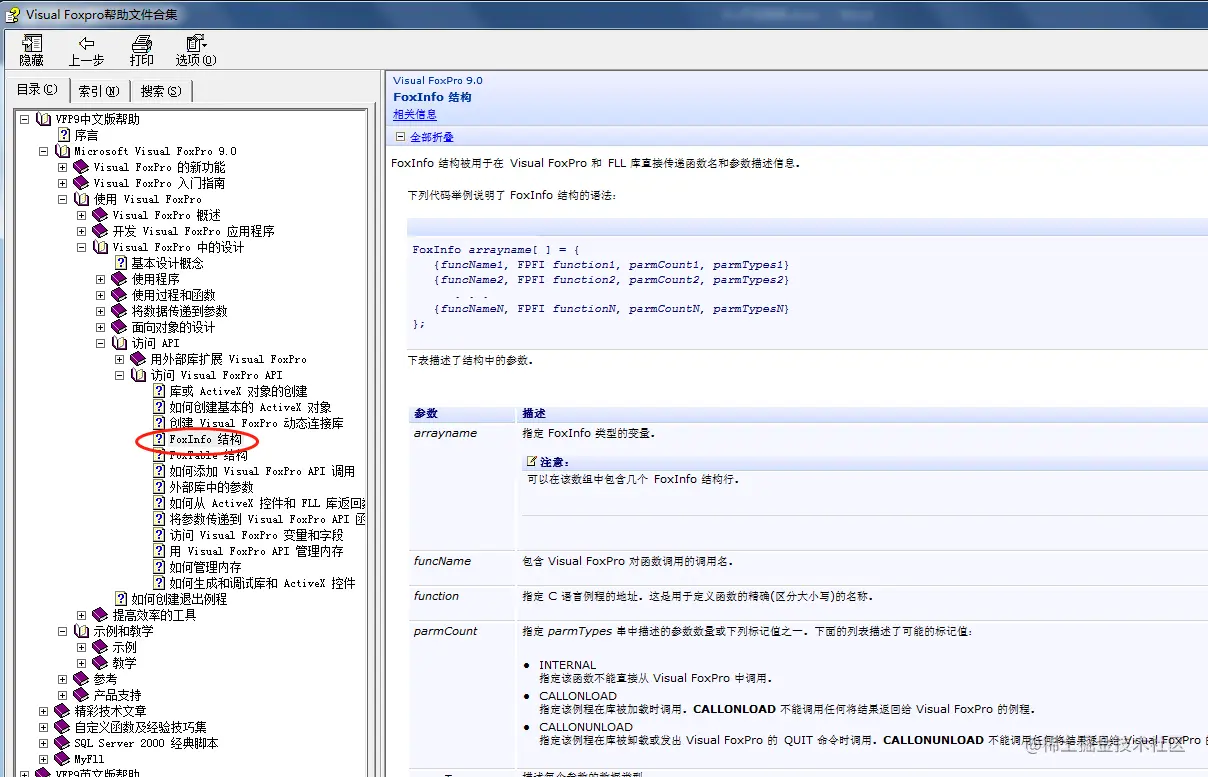Click book icon of Visual FoxPro 入门指南
Screen dimensions: 1208x777
coord(82,183)
